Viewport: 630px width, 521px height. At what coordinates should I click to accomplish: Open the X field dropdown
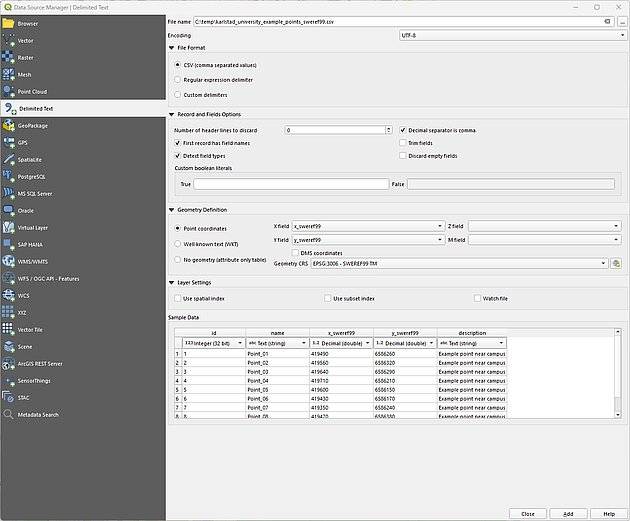tap(368, 226)
